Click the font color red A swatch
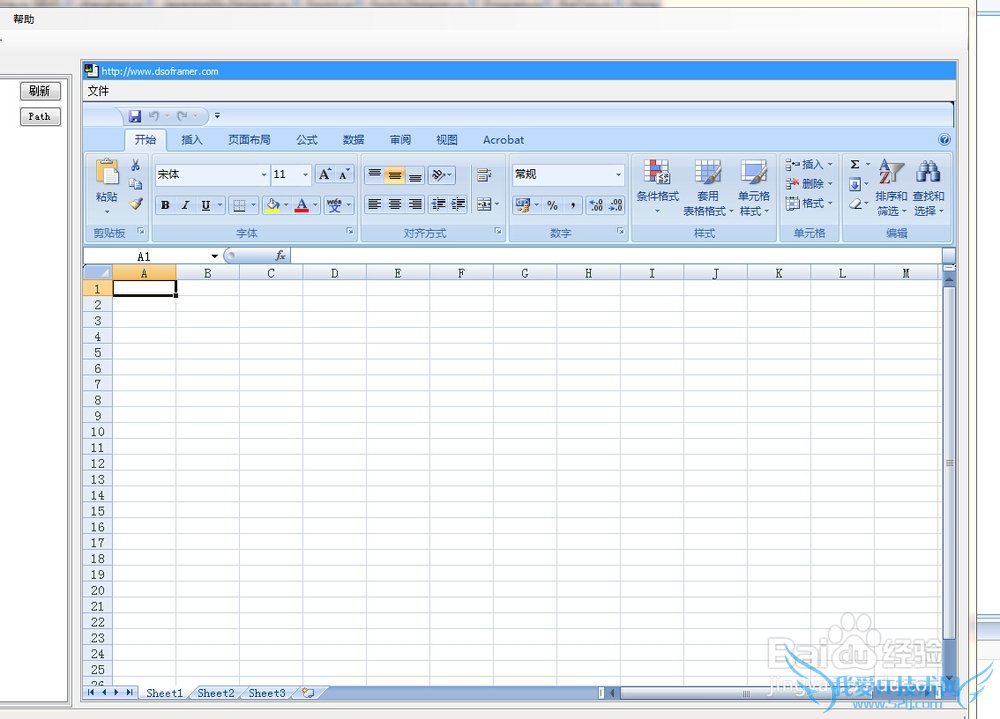This screenshot has height=719, width=1000. 301,205
